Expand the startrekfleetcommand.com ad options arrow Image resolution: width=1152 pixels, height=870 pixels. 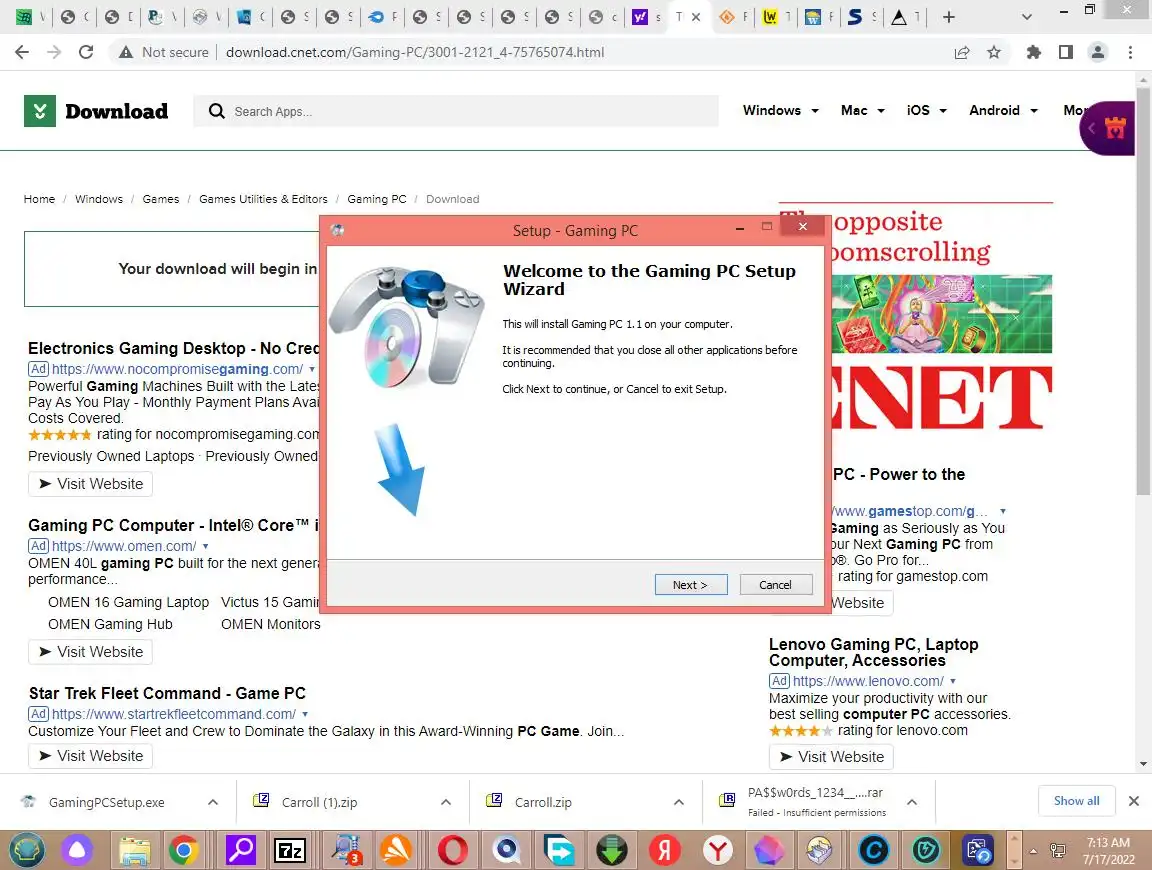click(x=305, y=714)
